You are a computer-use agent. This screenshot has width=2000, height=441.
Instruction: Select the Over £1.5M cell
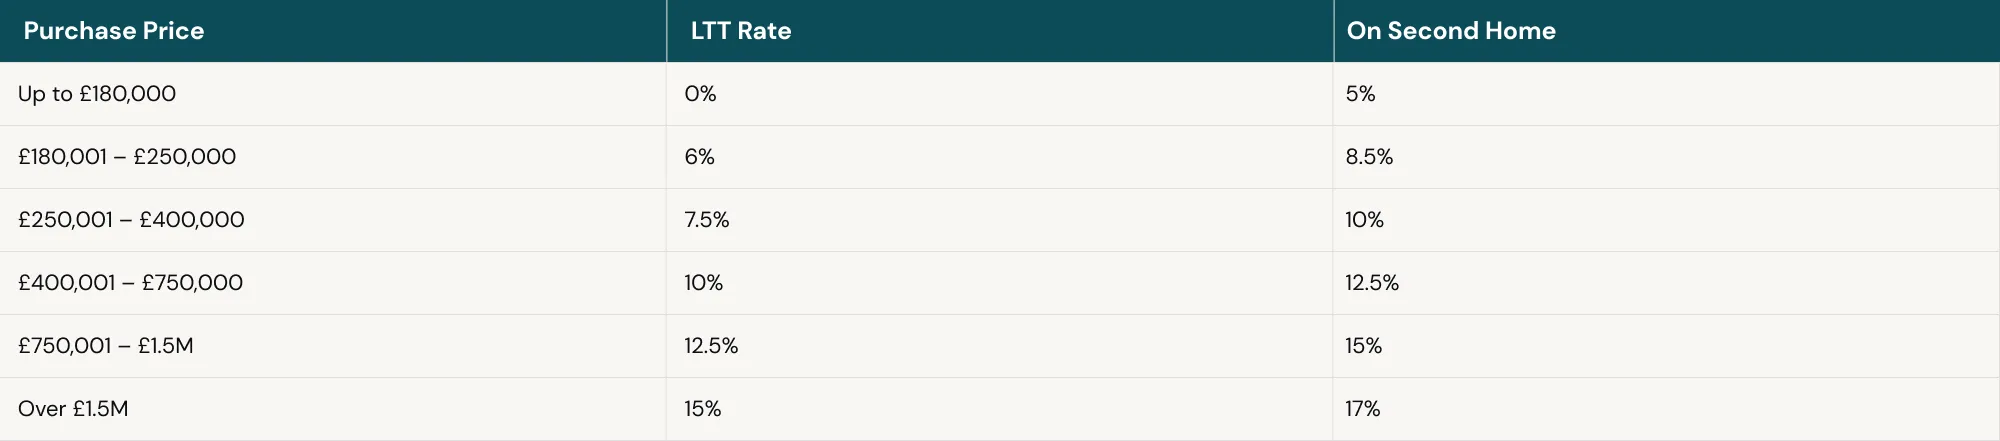73,409
